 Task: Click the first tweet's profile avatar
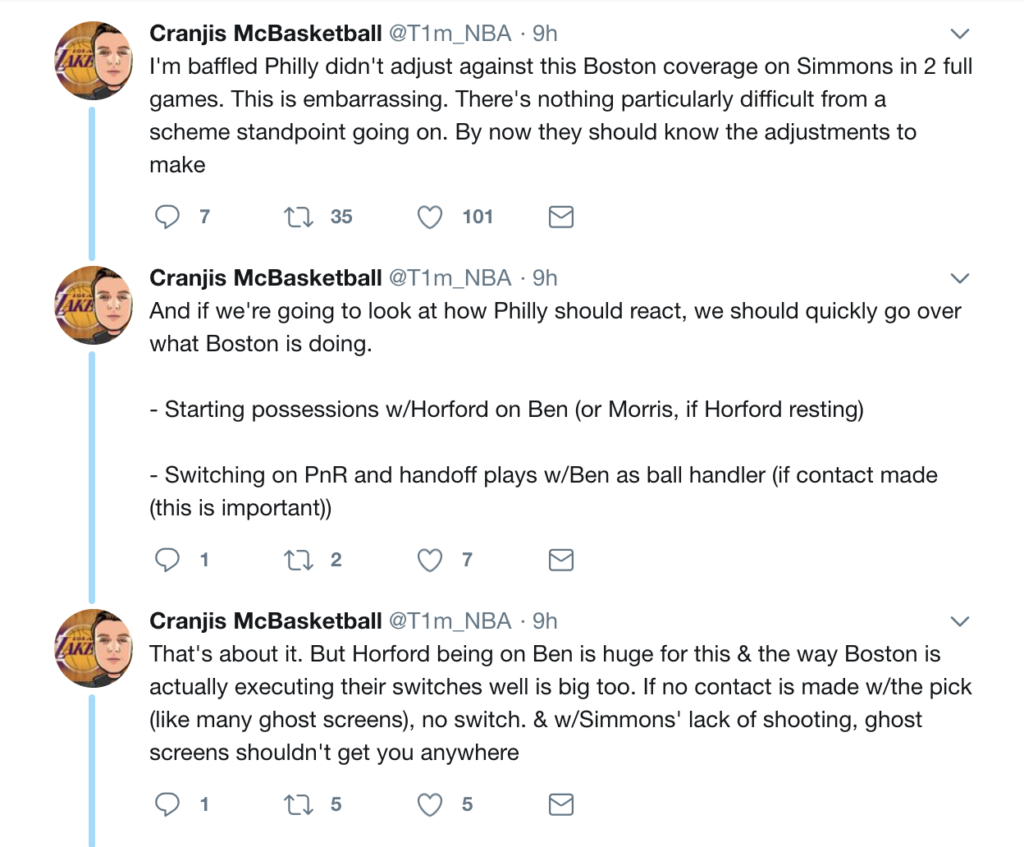[x=93, y=60]
